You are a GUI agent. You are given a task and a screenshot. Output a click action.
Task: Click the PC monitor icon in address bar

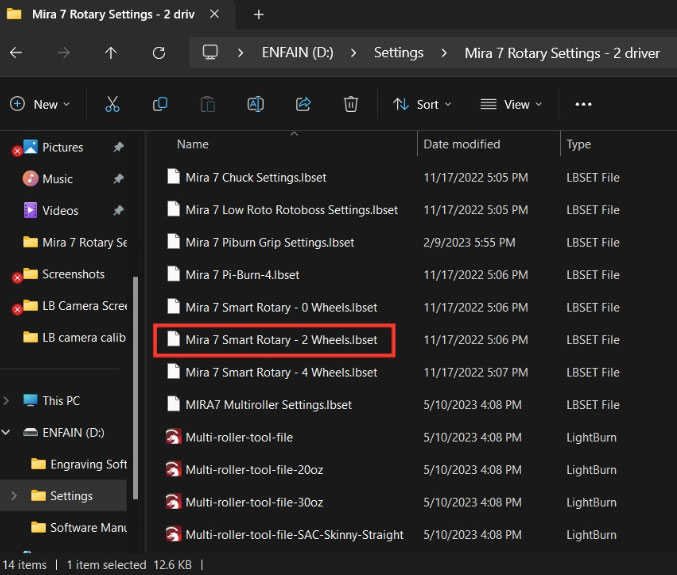210,52
